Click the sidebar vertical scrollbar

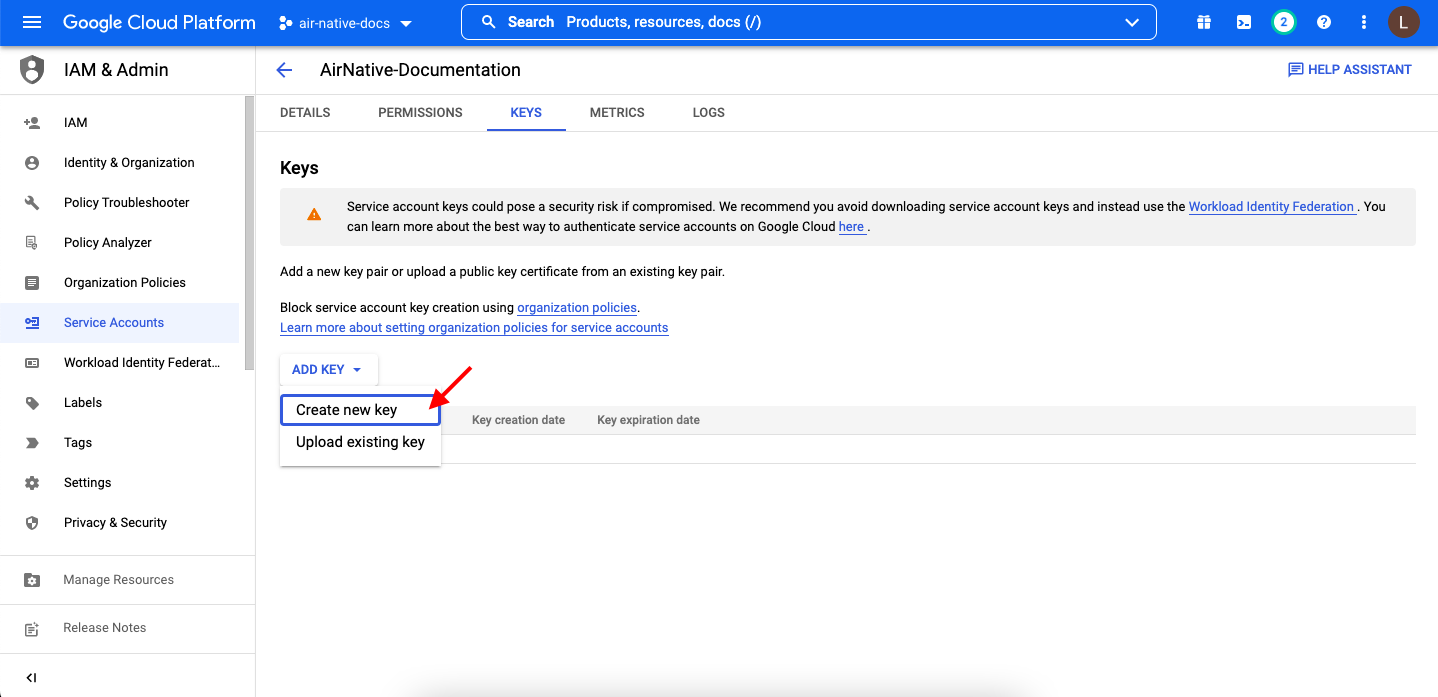click(249, 230)
